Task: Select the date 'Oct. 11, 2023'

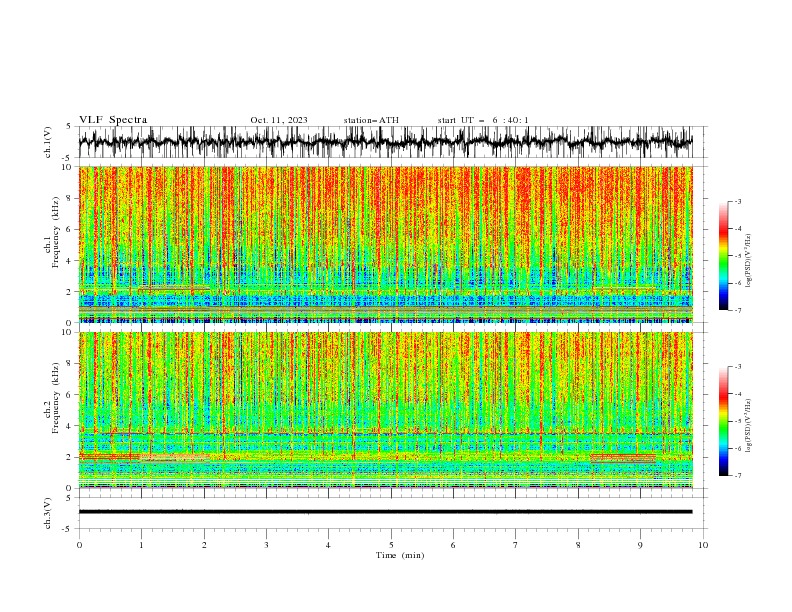Action: coord(279,120)
